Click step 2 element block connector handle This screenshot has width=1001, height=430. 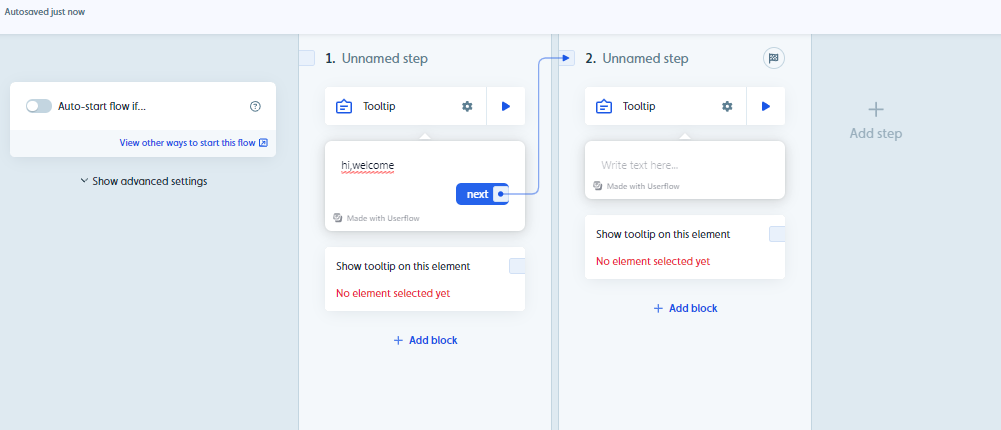point(777,234)
